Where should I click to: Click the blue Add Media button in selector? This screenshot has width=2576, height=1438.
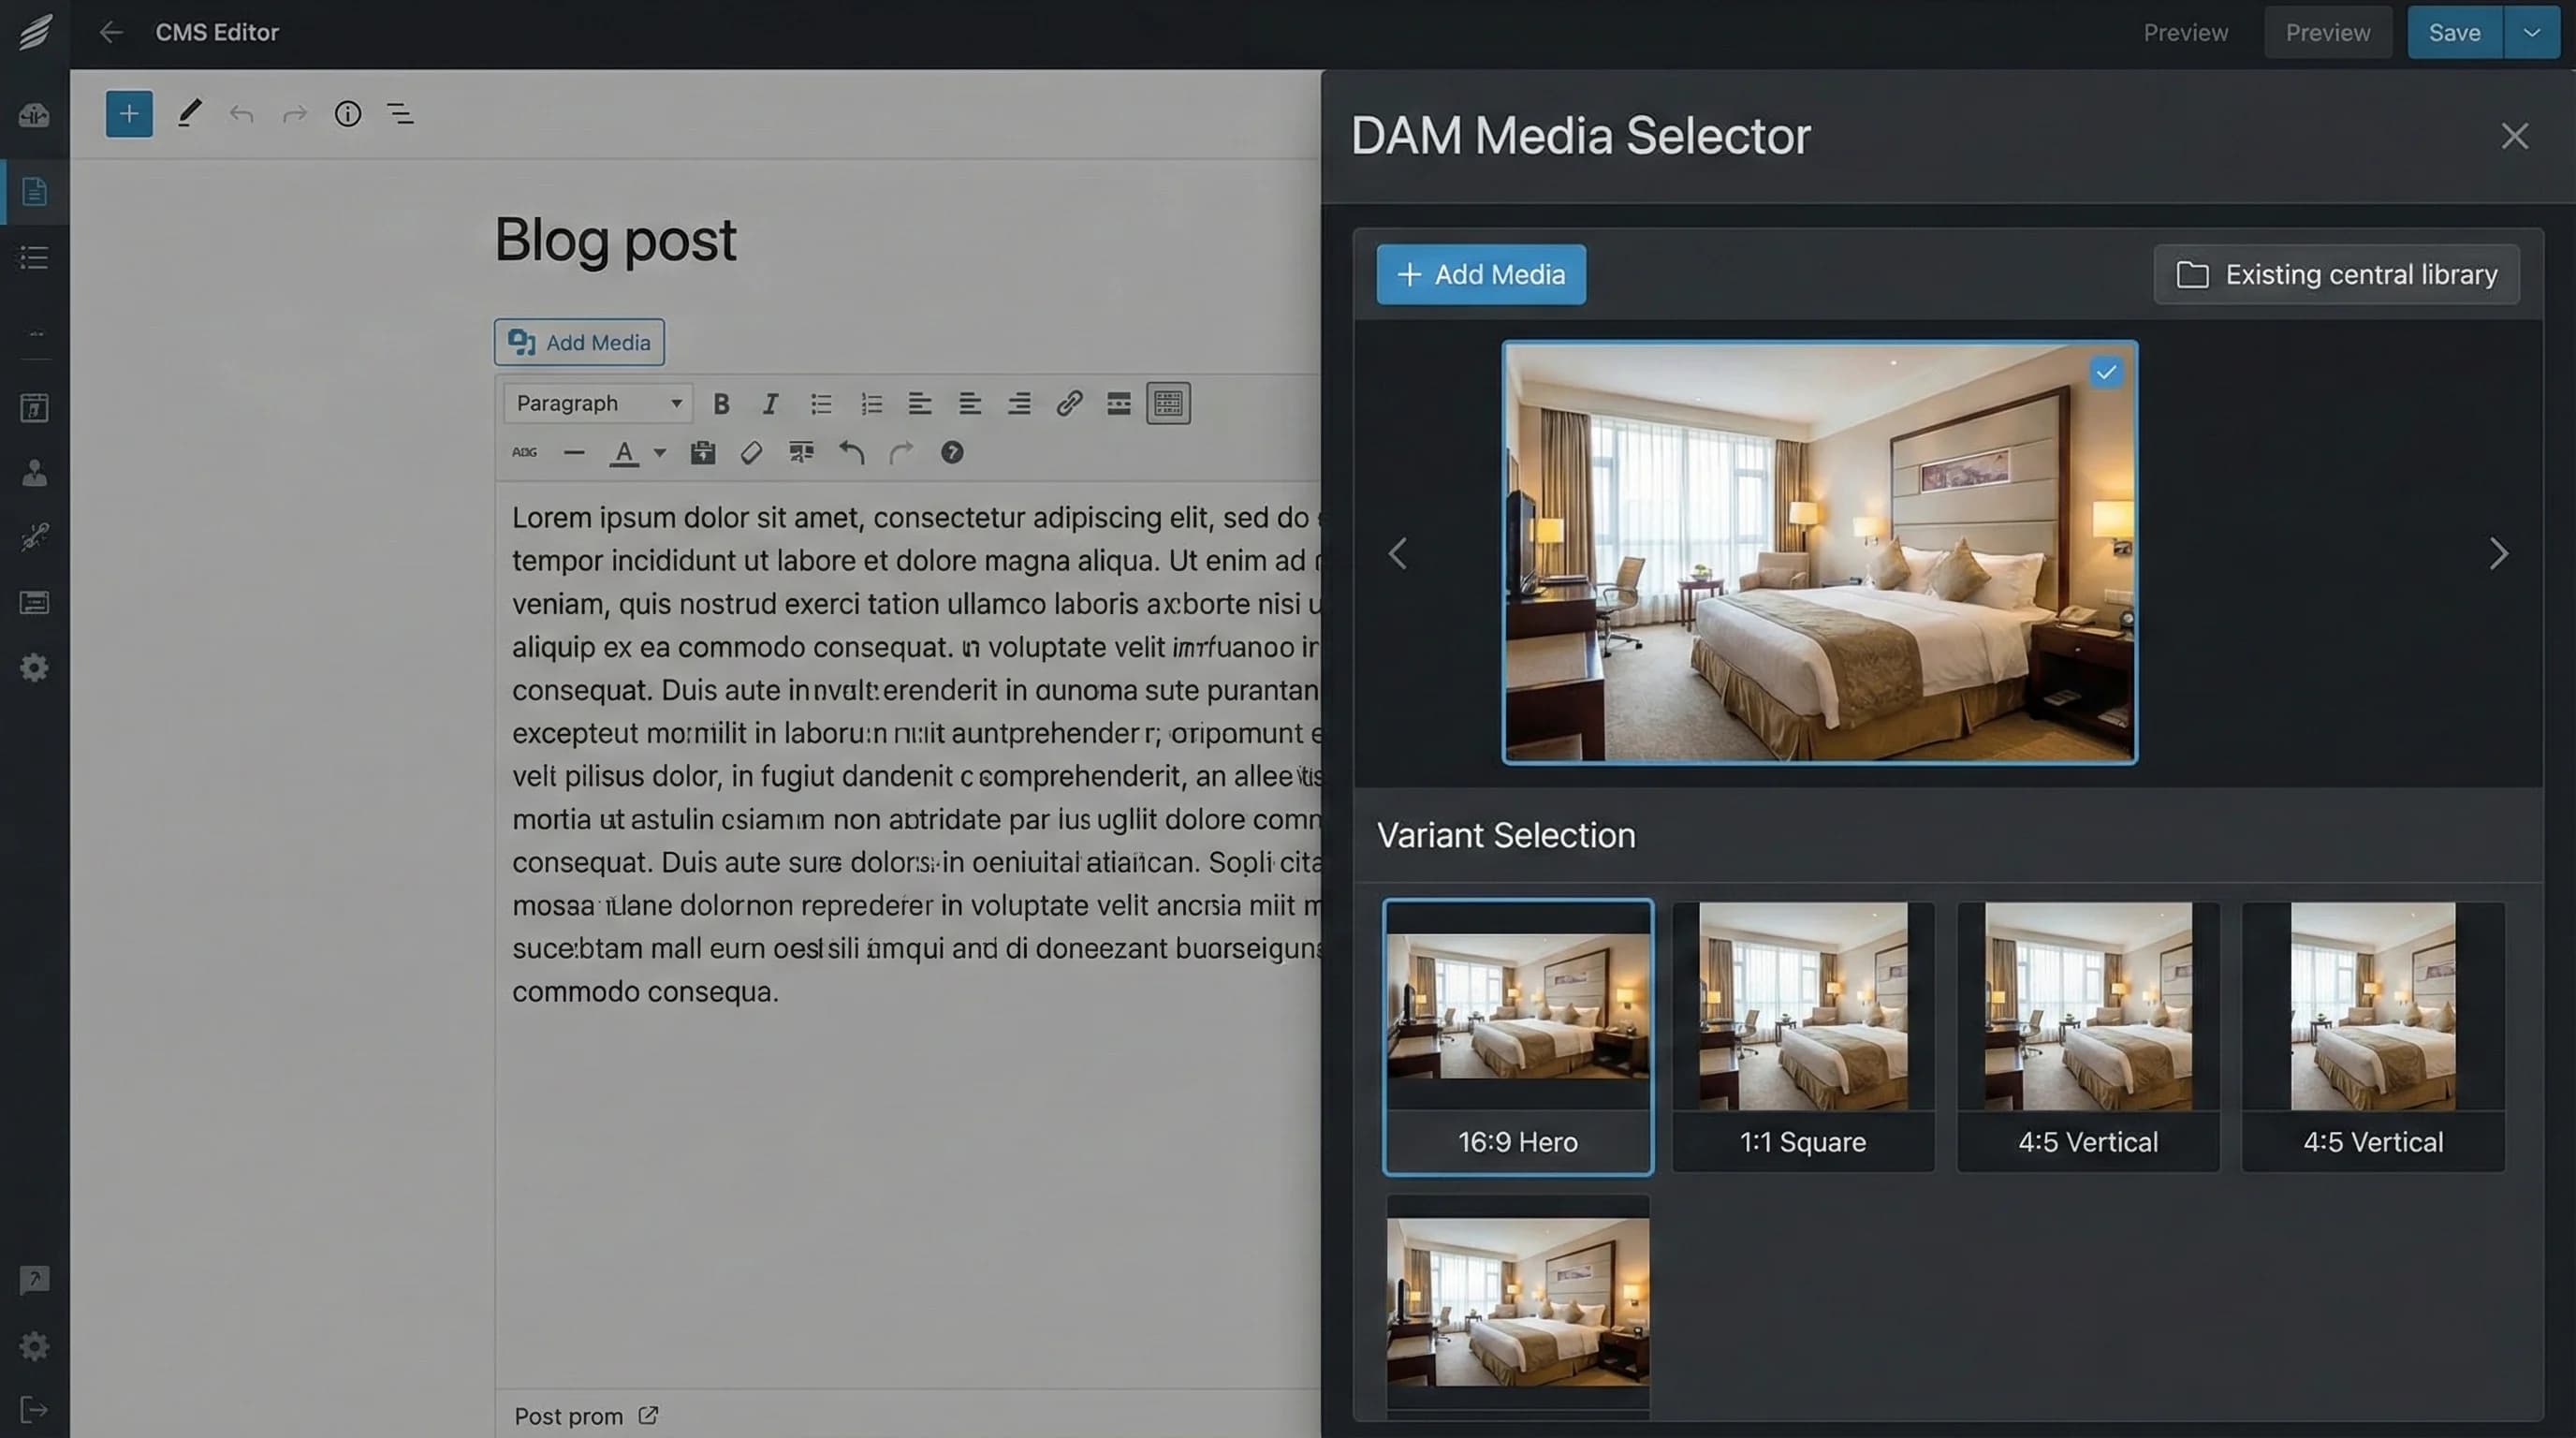[x=1481, y=274]
